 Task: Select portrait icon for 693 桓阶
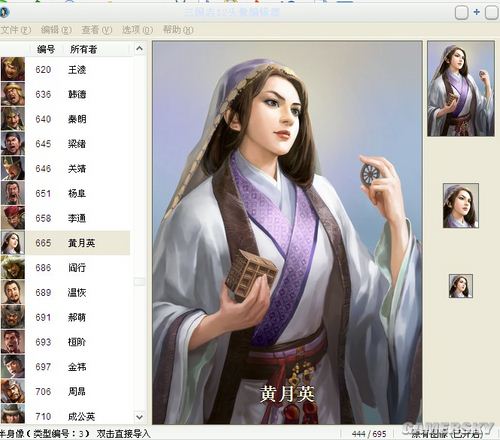click(13, 342)
